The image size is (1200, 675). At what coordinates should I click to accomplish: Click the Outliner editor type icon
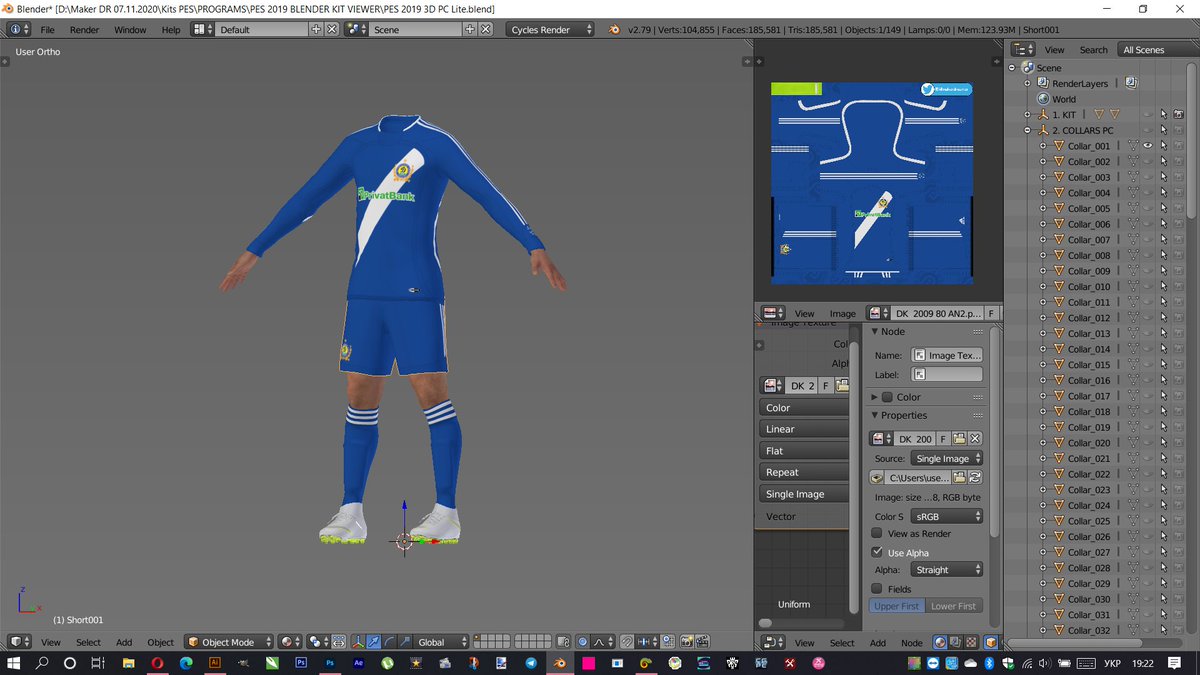coord(1024,49)
